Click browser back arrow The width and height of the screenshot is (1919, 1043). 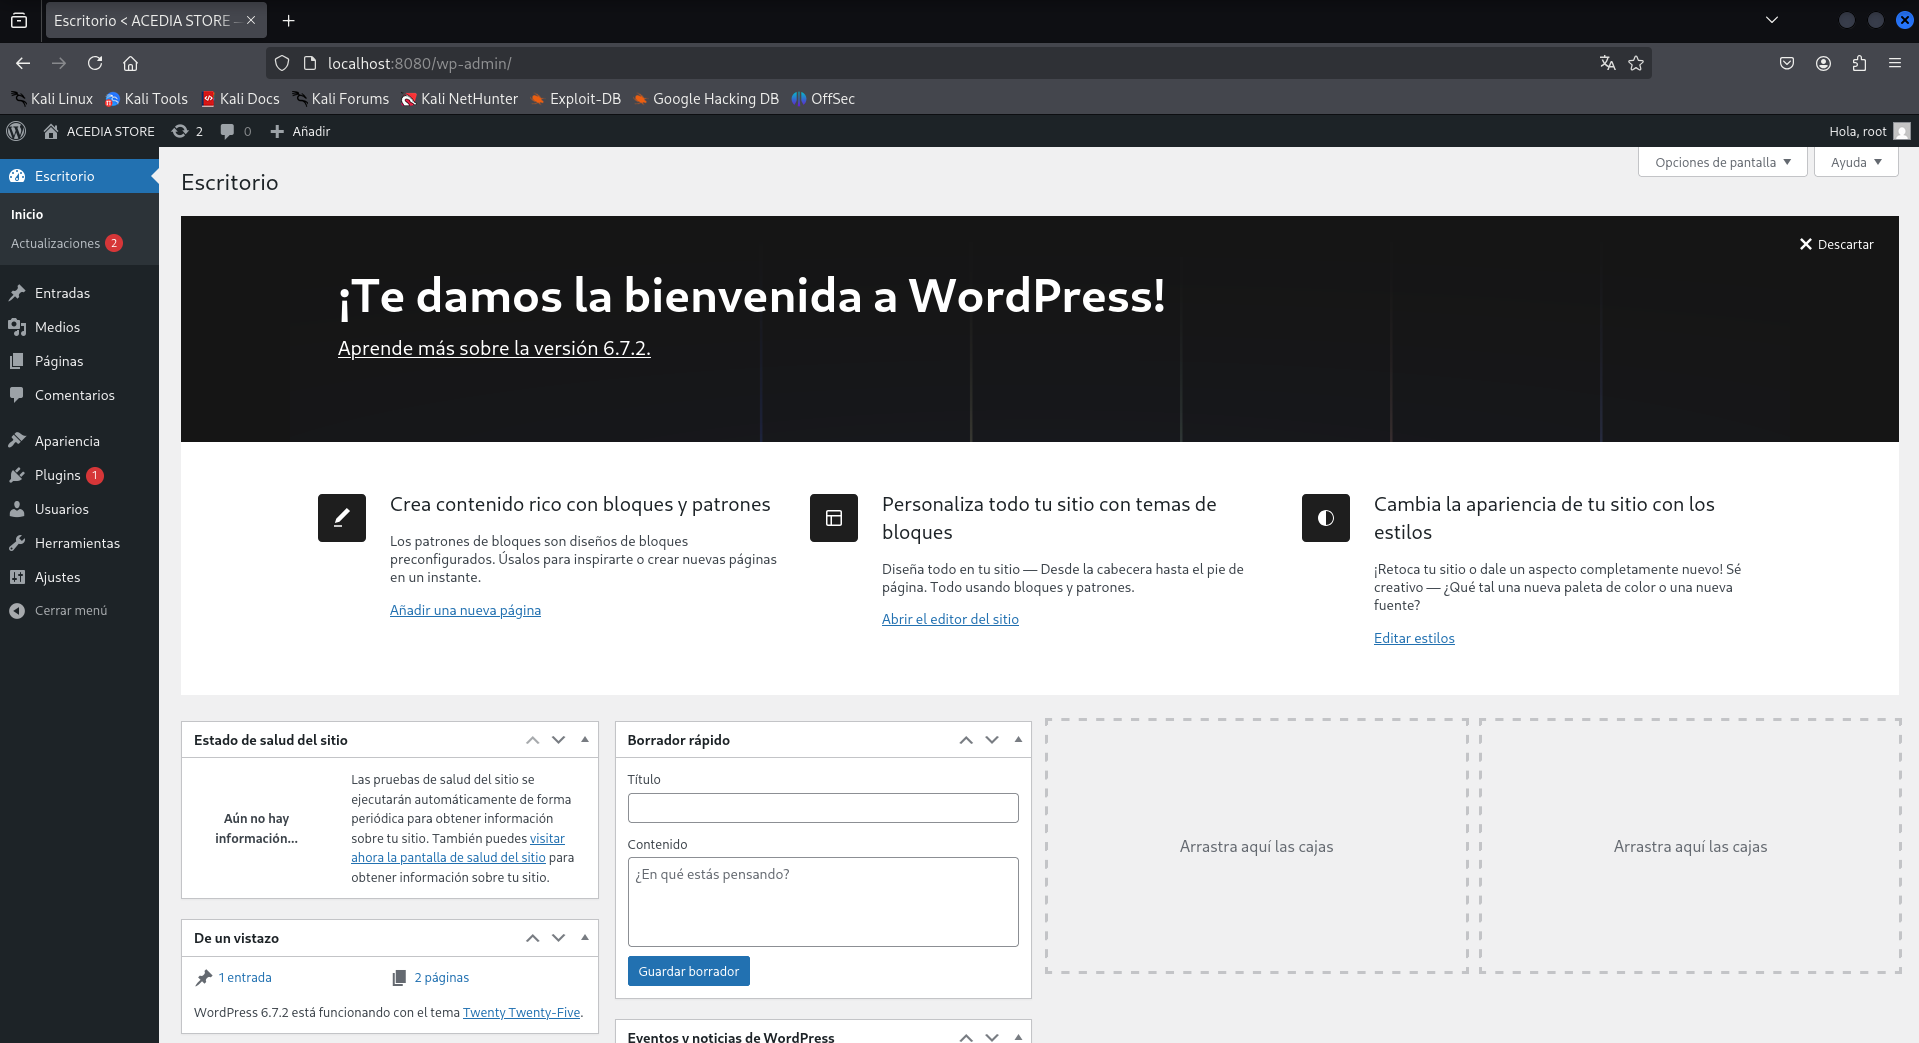coord(23,63)
